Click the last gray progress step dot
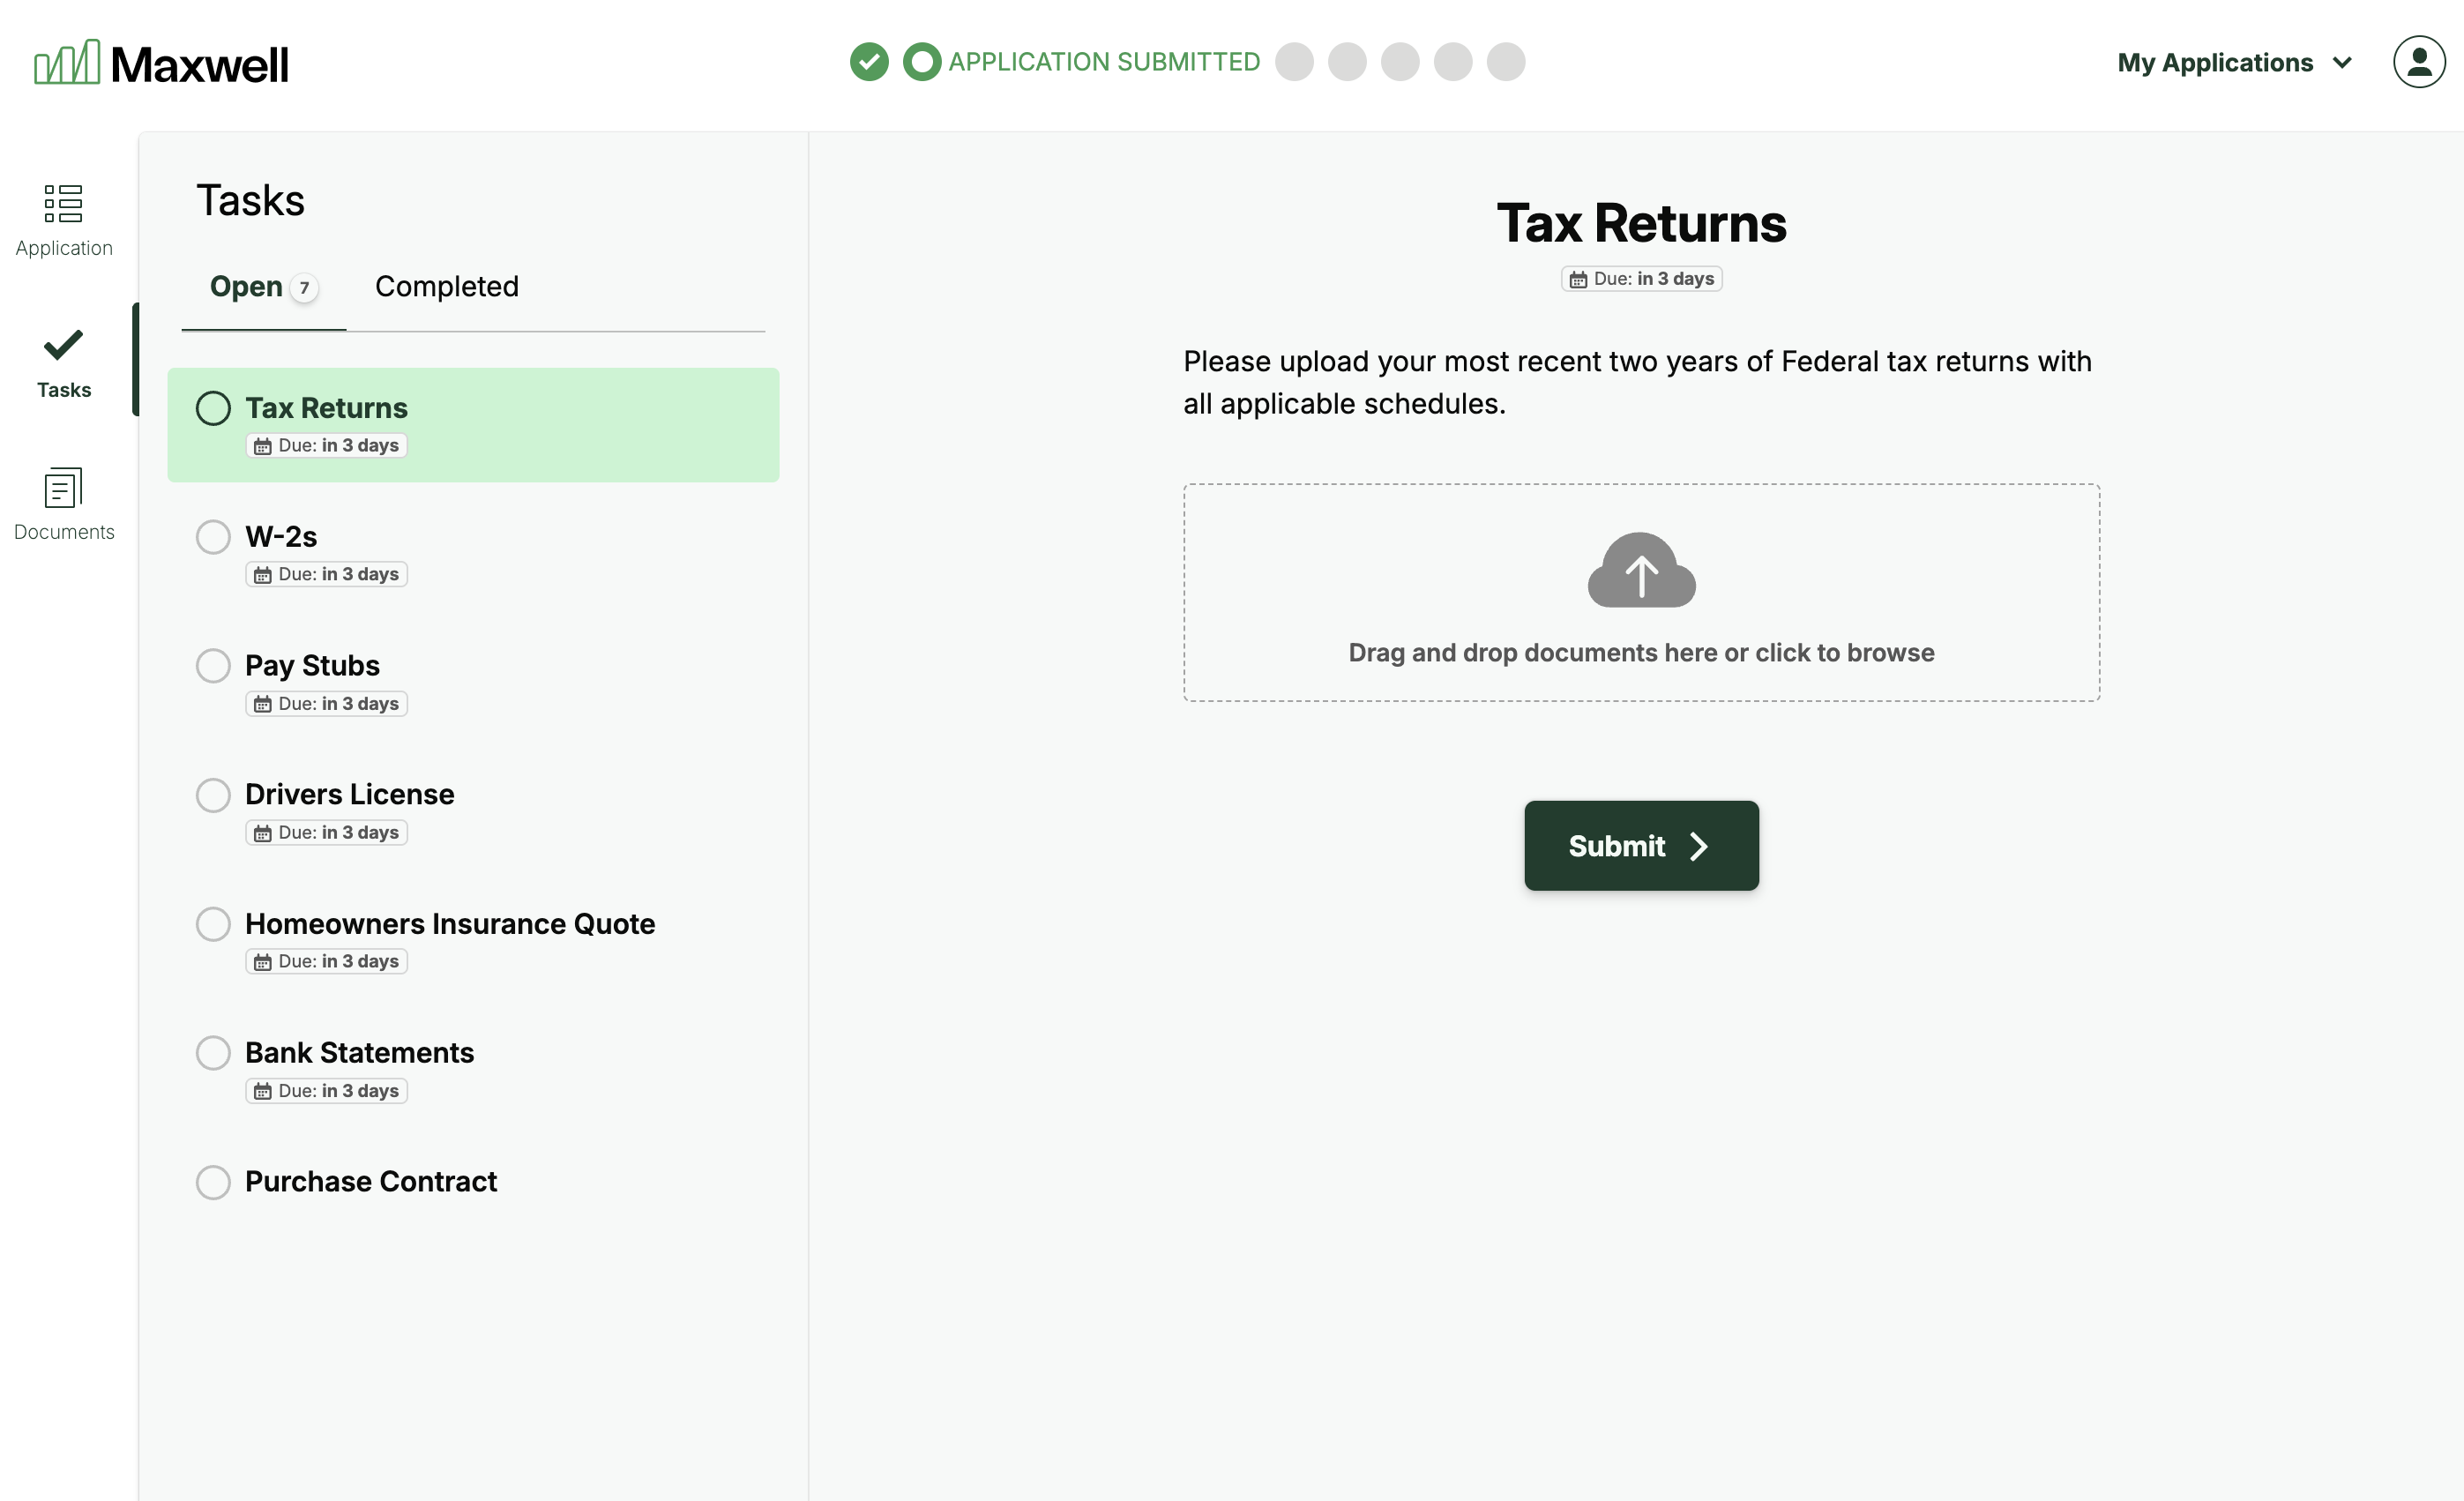The image size is (2464, 1501). tap(1505, 62)
